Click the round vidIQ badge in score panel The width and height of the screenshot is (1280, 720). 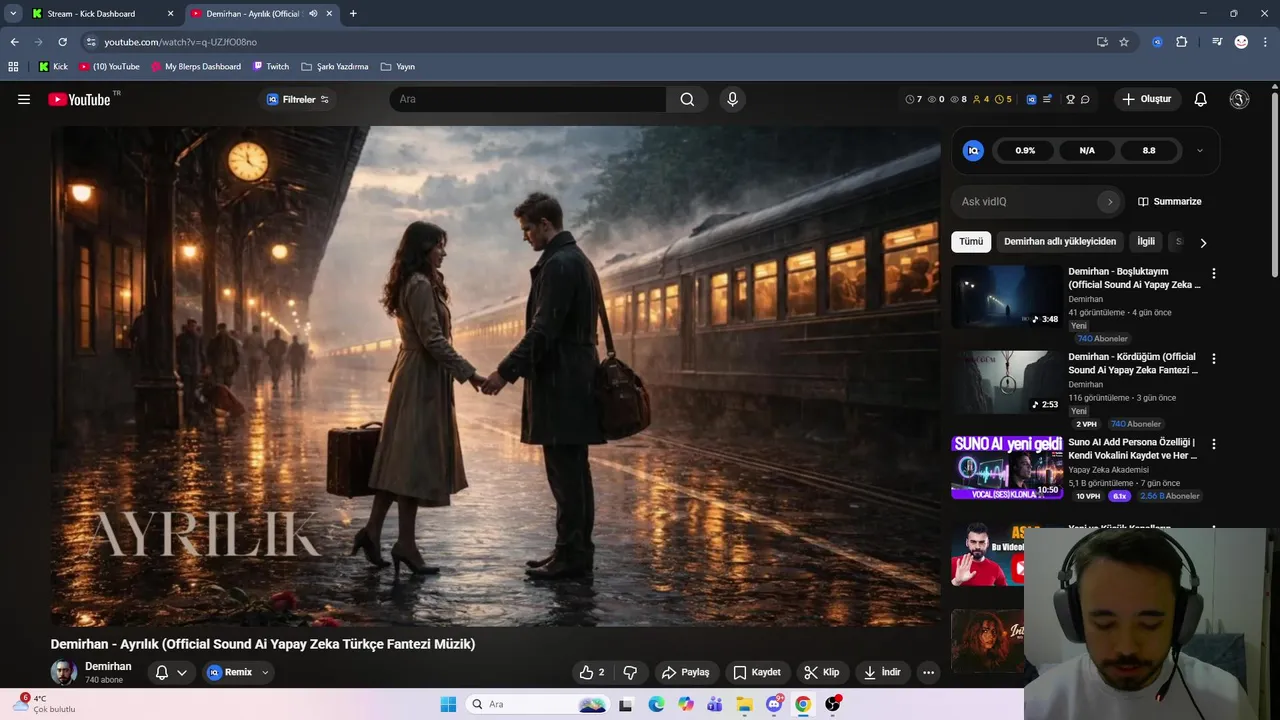973,150
